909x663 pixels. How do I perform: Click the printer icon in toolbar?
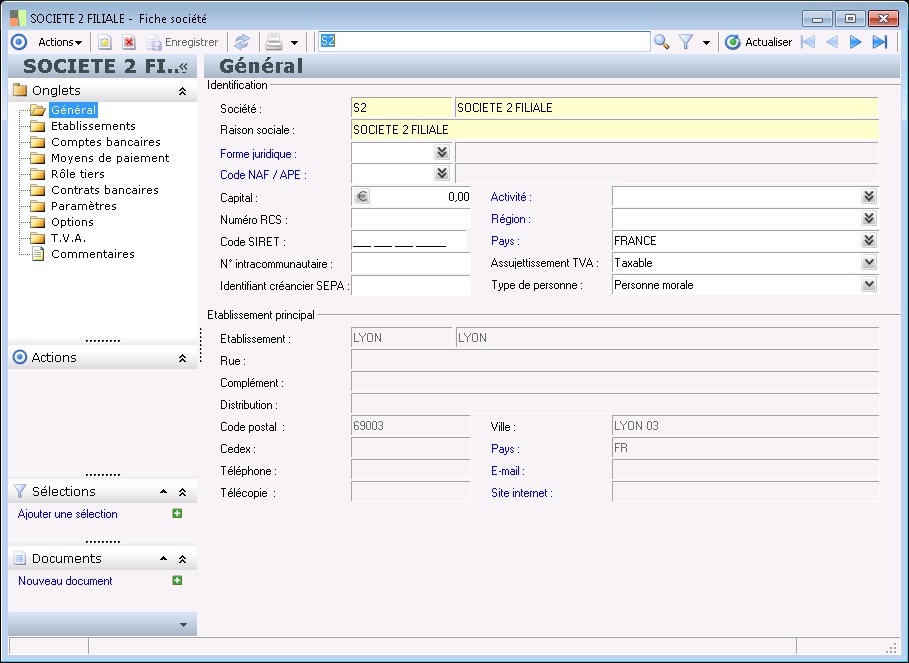coord(273,42)
